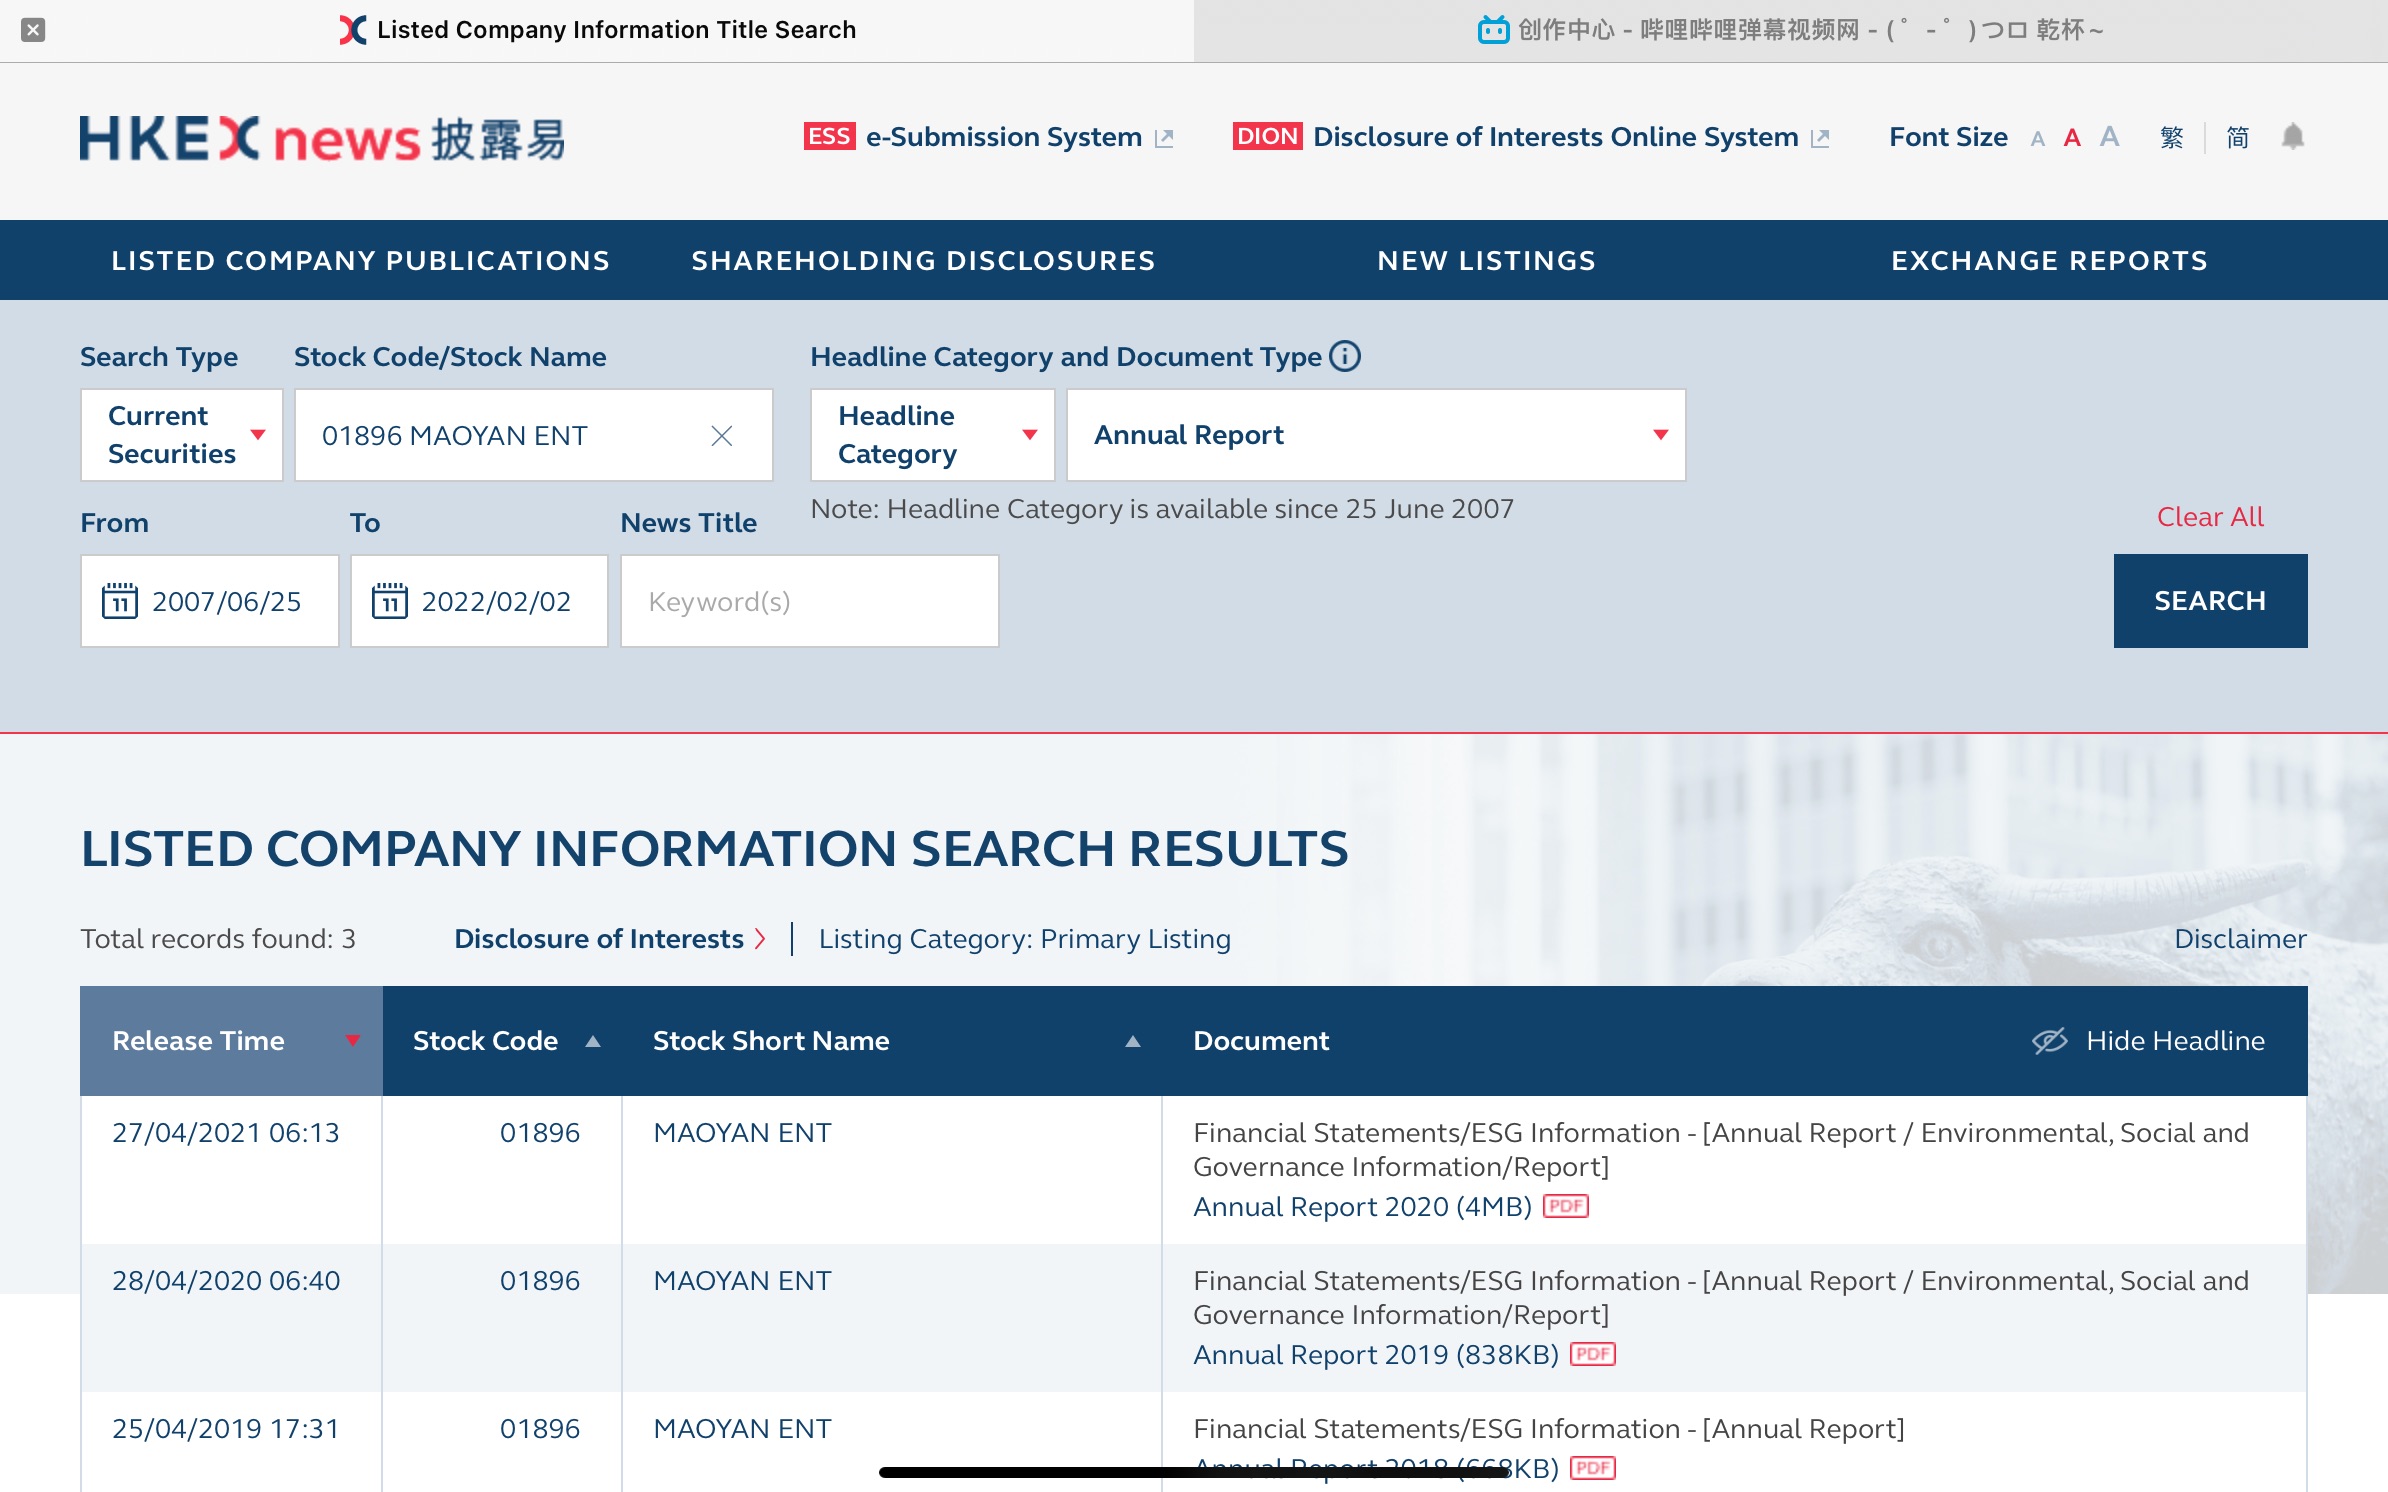Open Exchange Reports menu

(2049, 260)
